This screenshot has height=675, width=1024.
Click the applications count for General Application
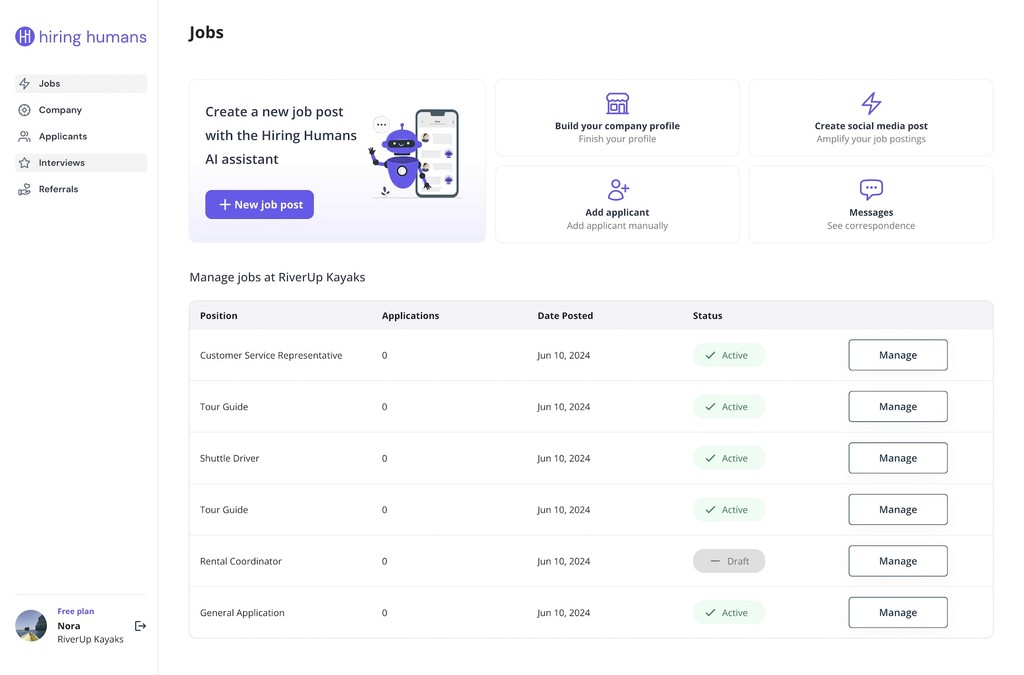pyautogui.click(x=385, y=612)
